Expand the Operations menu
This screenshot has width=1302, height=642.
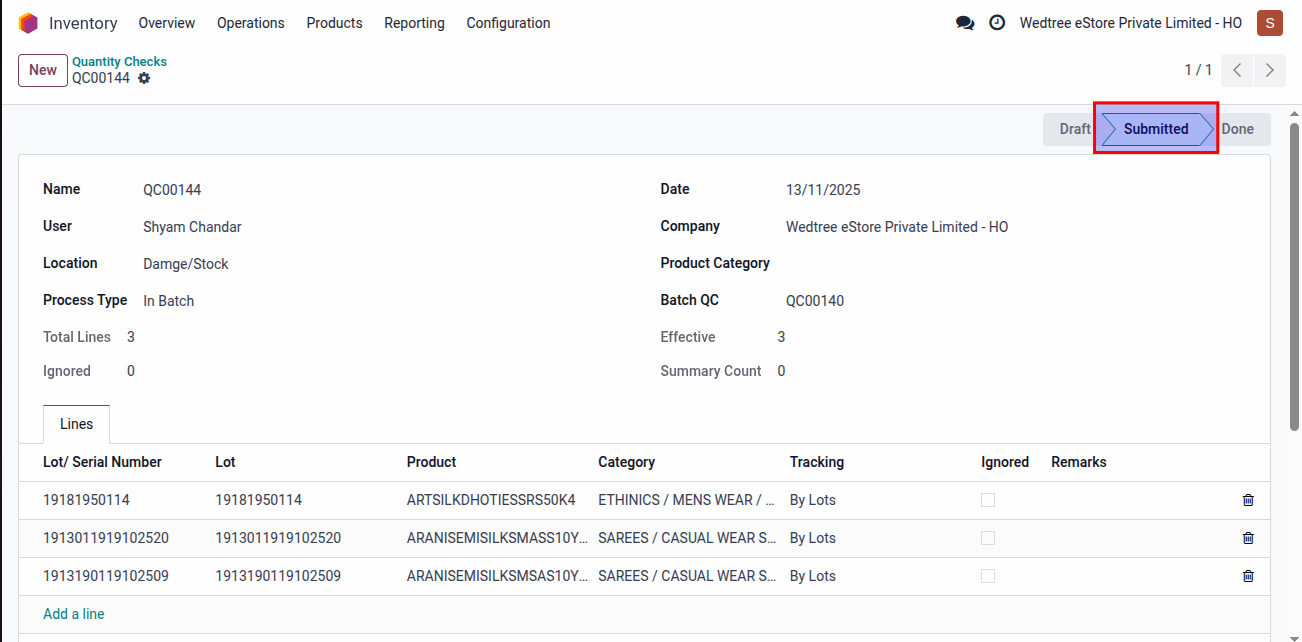point(250,23)
